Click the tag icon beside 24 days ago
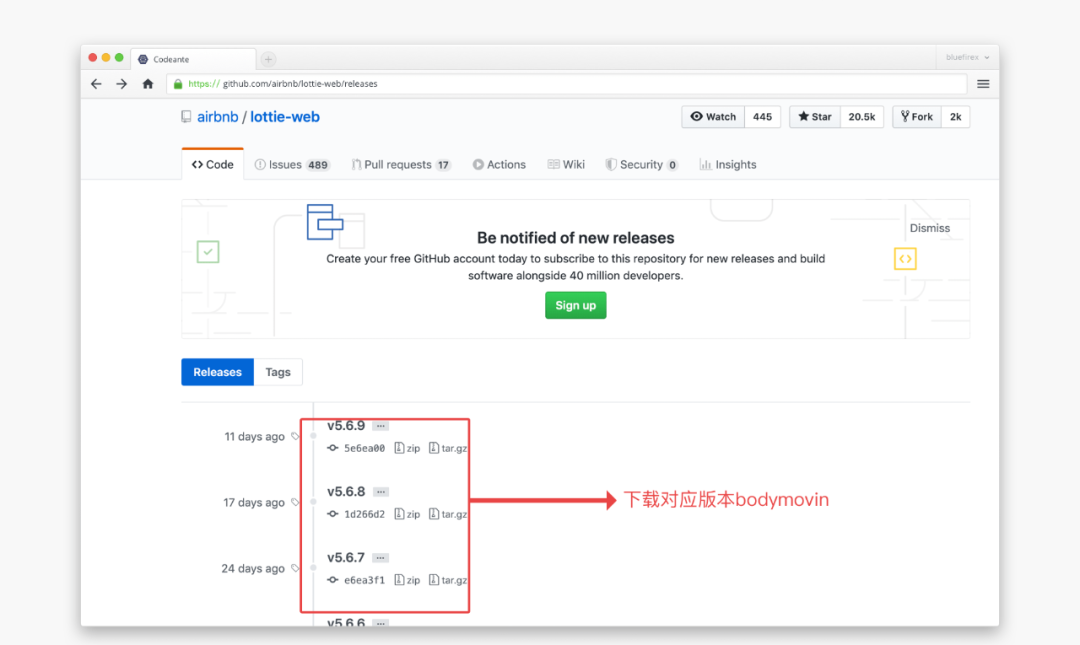The width and height of the screenshot is (1080, 645). tap(295, 569)
